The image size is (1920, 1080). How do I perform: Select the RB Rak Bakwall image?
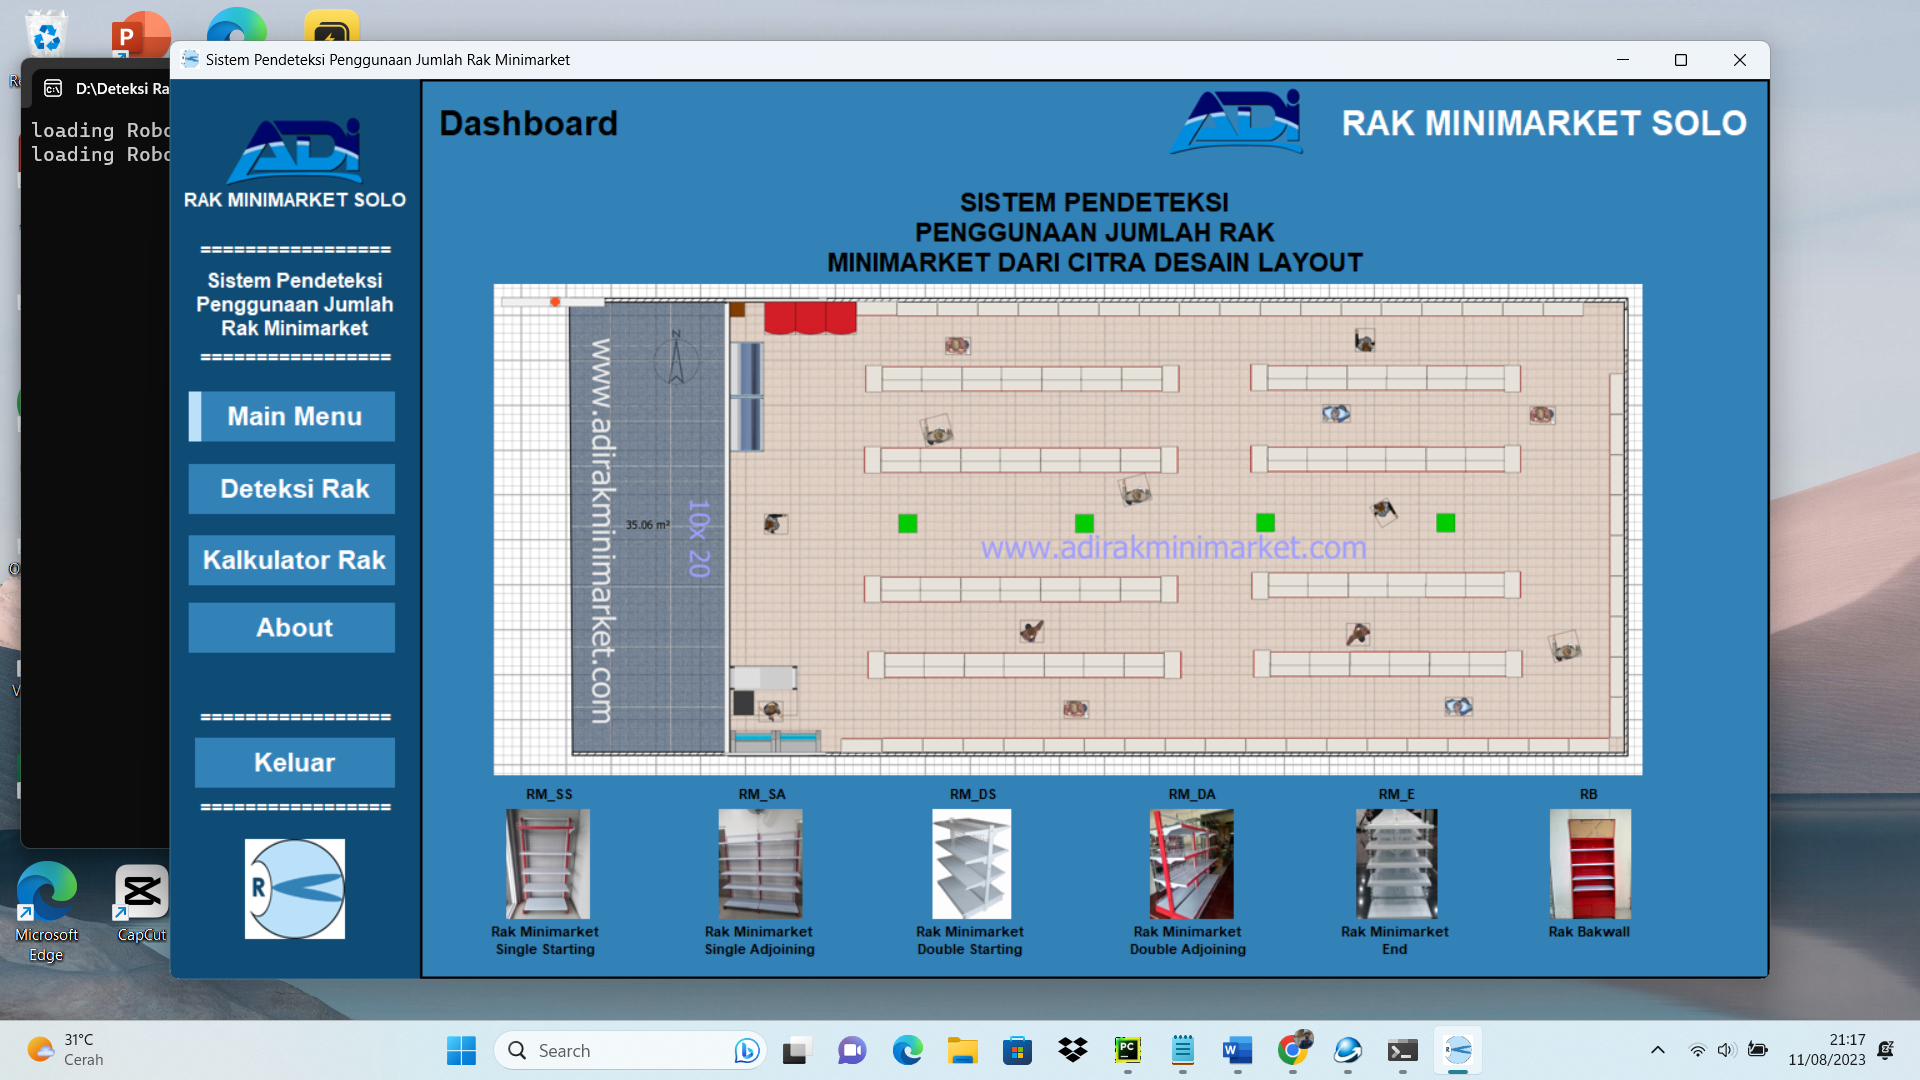pyautogui.click(x=1590, y=864)
